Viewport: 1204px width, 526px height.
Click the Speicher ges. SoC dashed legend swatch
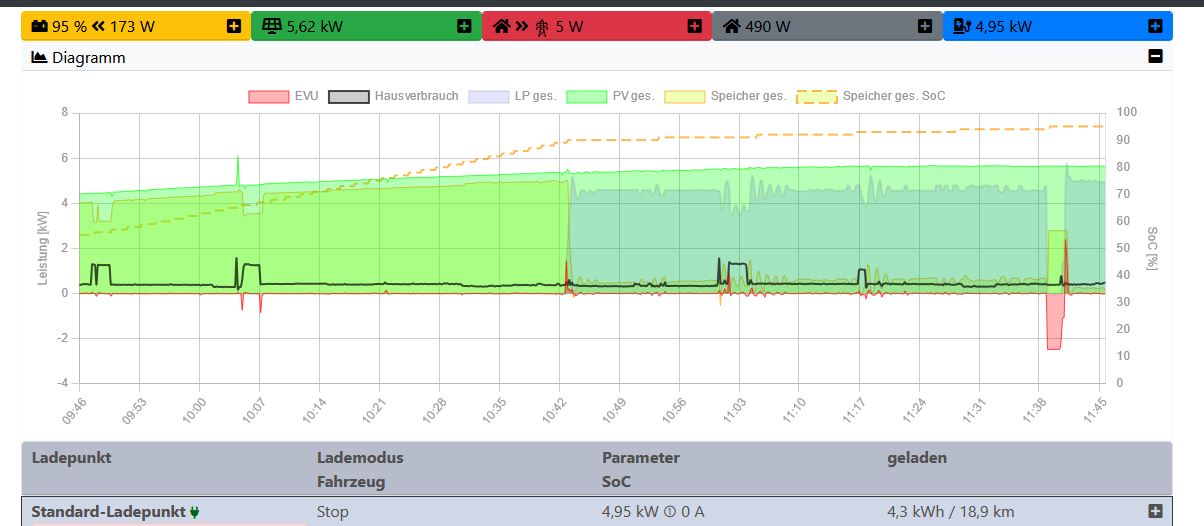pyautogui.click(x=816, y=96)
